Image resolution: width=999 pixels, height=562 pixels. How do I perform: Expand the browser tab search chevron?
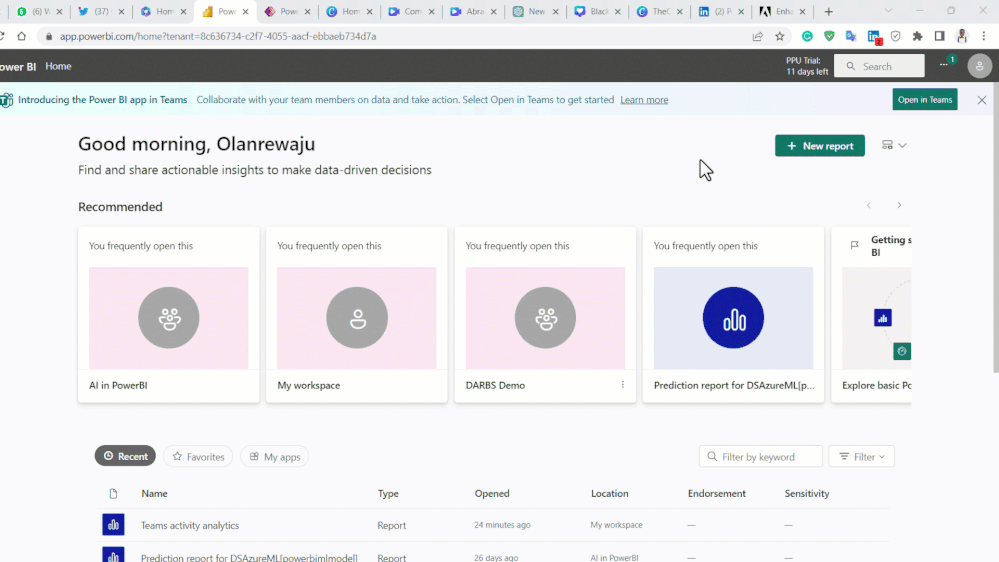[888, 11]
